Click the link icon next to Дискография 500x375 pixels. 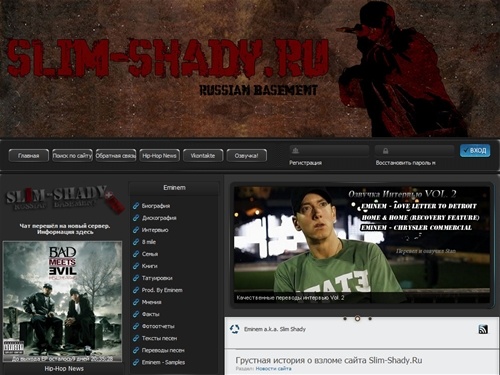136,218
